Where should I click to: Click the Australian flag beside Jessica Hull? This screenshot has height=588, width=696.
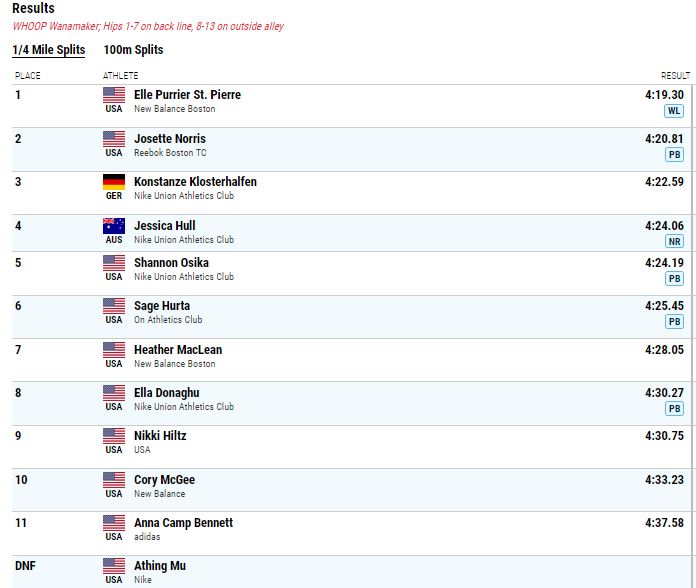click(x=114, y=226)
